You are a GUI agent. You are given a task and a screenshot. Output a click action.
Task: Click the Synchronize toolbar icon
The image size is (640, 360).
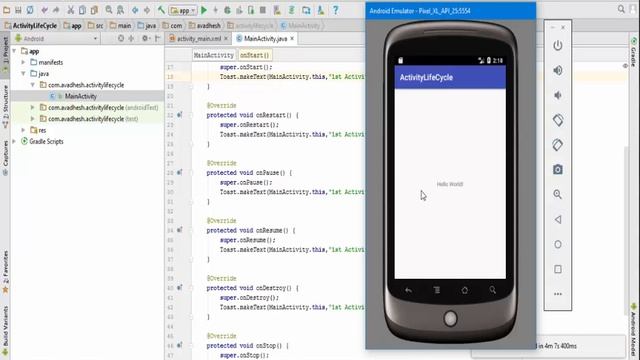tap(30, 10)
